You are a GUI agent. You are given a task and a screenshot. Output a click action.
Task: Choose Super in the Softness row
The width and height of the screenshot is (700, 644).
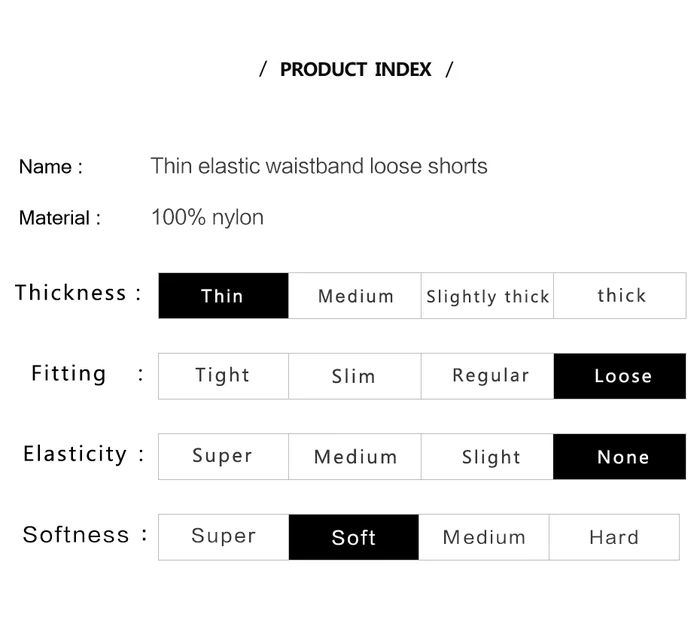(223, 537)
